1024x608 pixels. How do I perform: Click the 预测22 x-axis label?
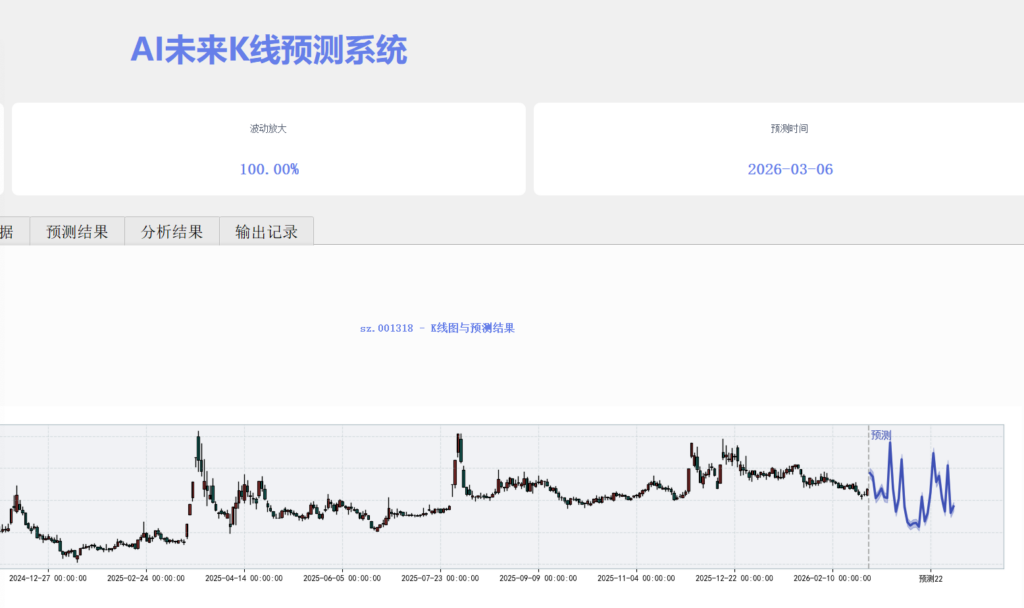point(931,578)
